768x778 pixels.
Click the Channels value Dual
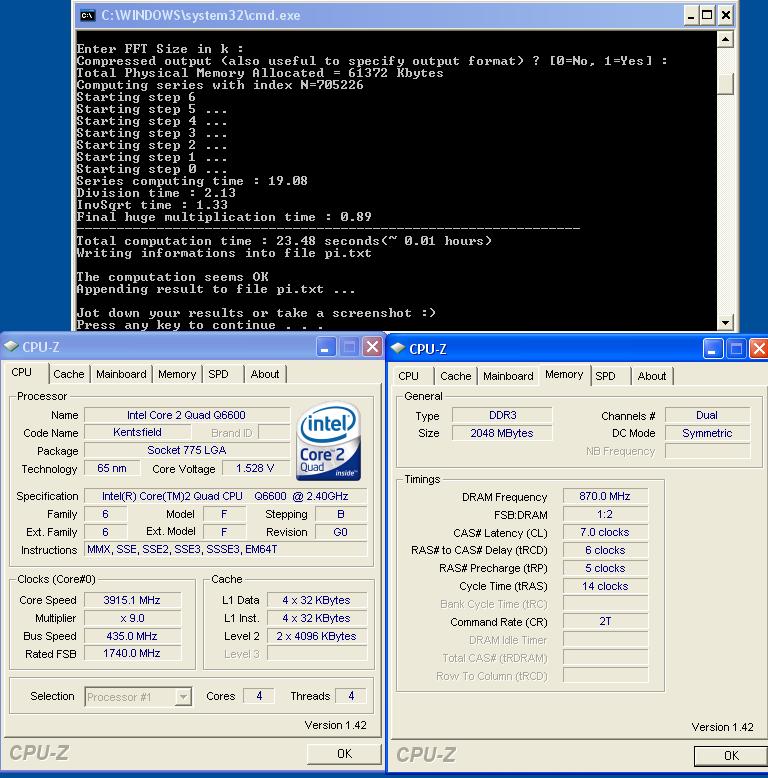click(707, 415)
